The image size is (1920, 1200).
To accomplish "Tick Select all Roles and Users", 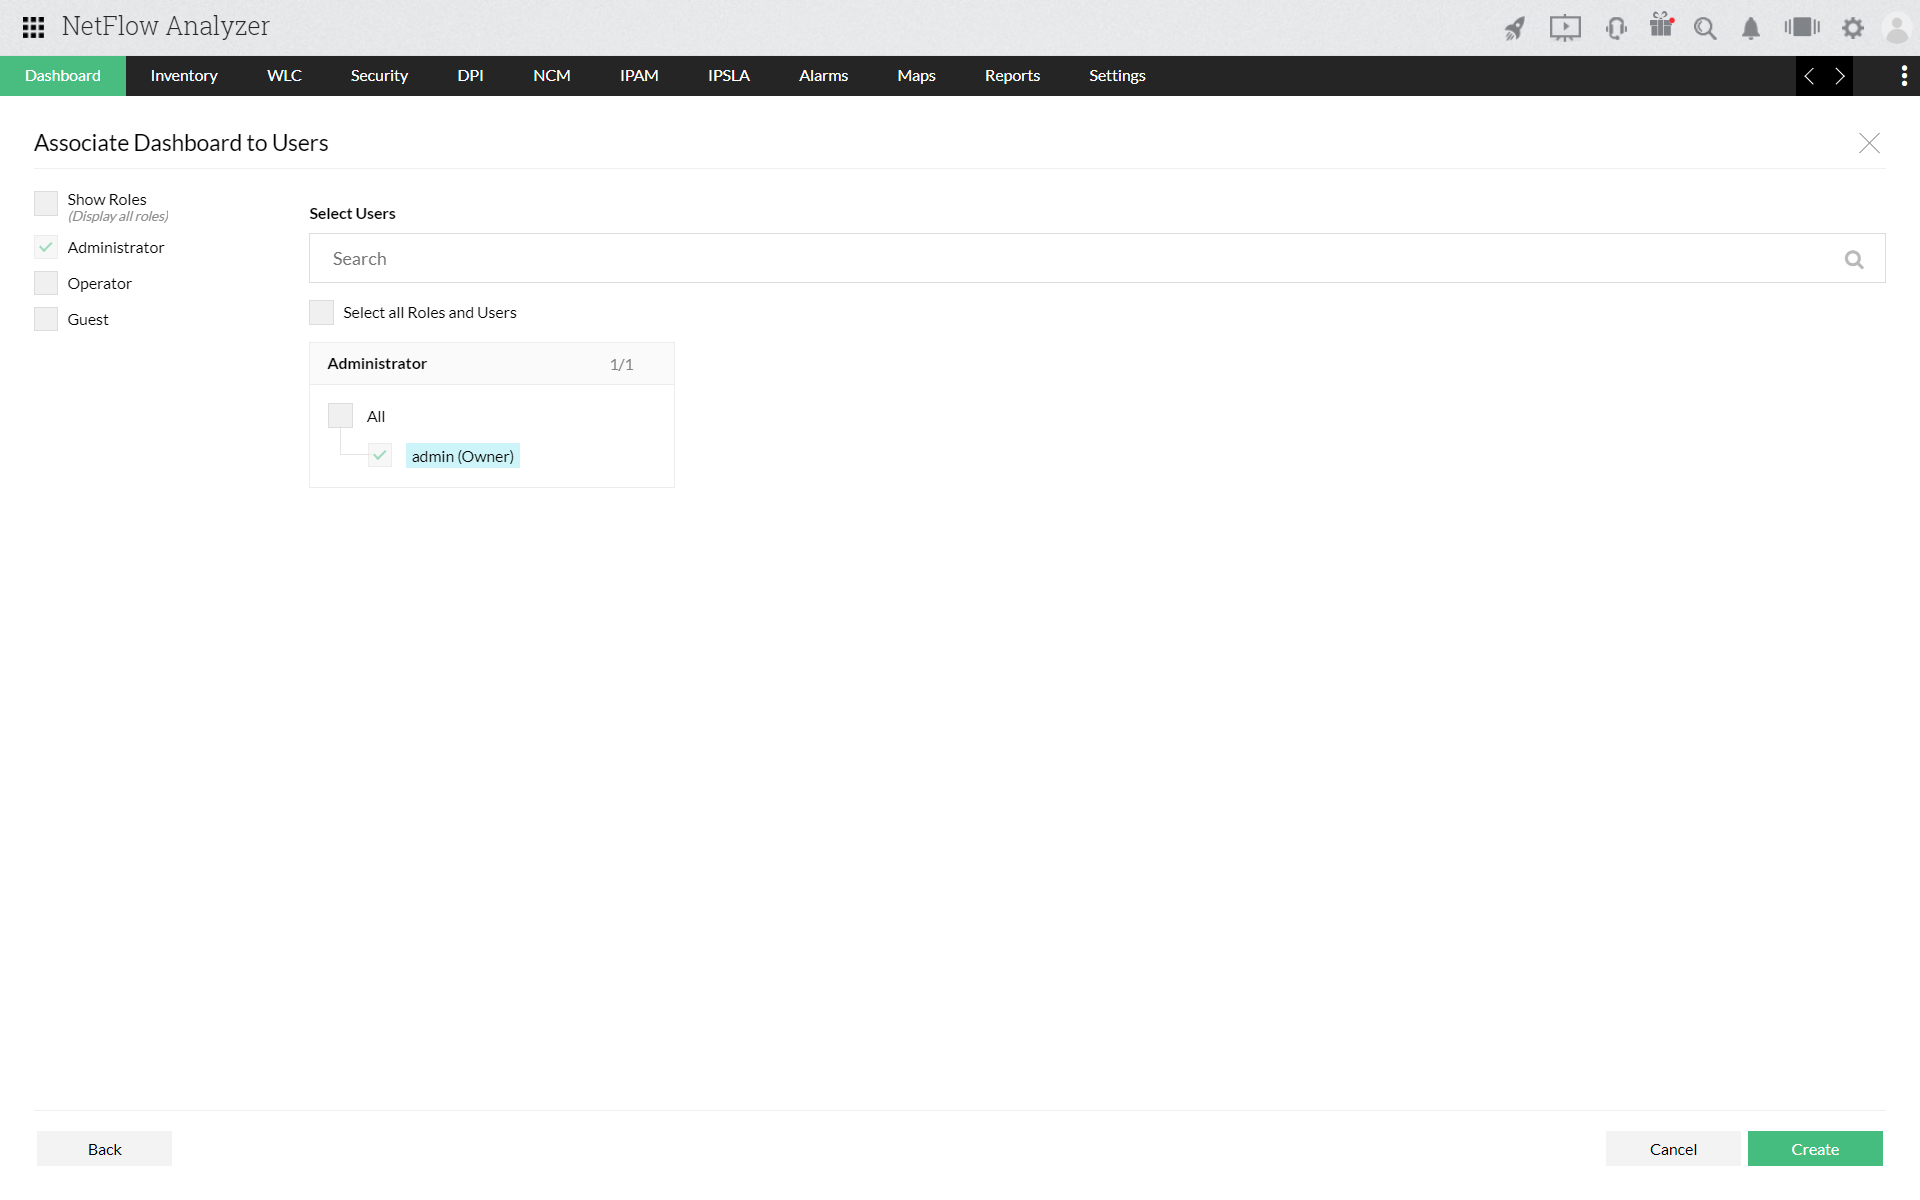I will tap(322, 313).
